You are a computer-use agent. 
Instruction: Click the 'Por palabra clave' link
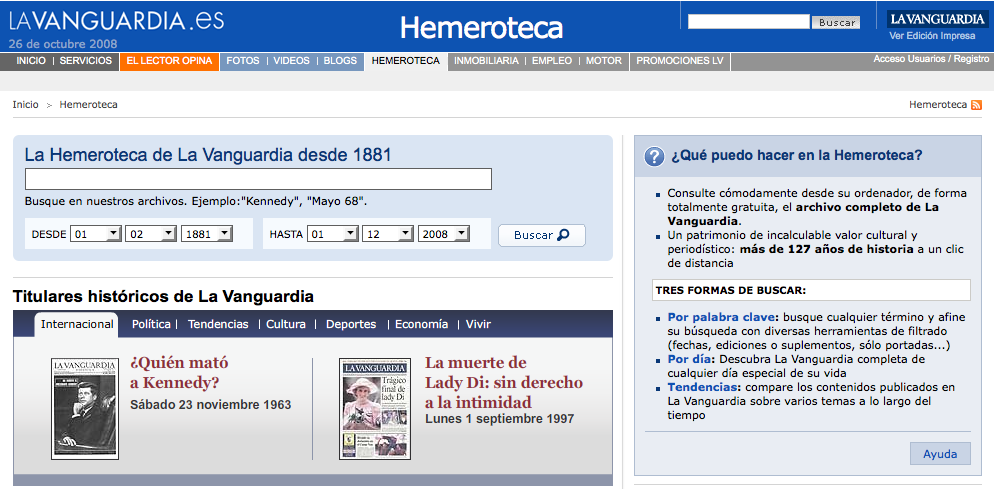(x=721, y=316)
